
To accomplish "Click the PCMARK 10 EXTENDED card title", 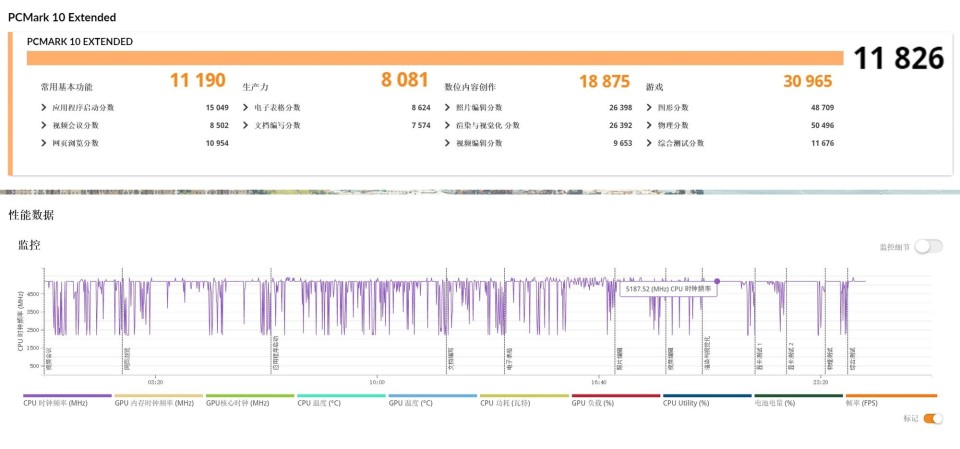I will pyautogui.click(x=80, y=42).
